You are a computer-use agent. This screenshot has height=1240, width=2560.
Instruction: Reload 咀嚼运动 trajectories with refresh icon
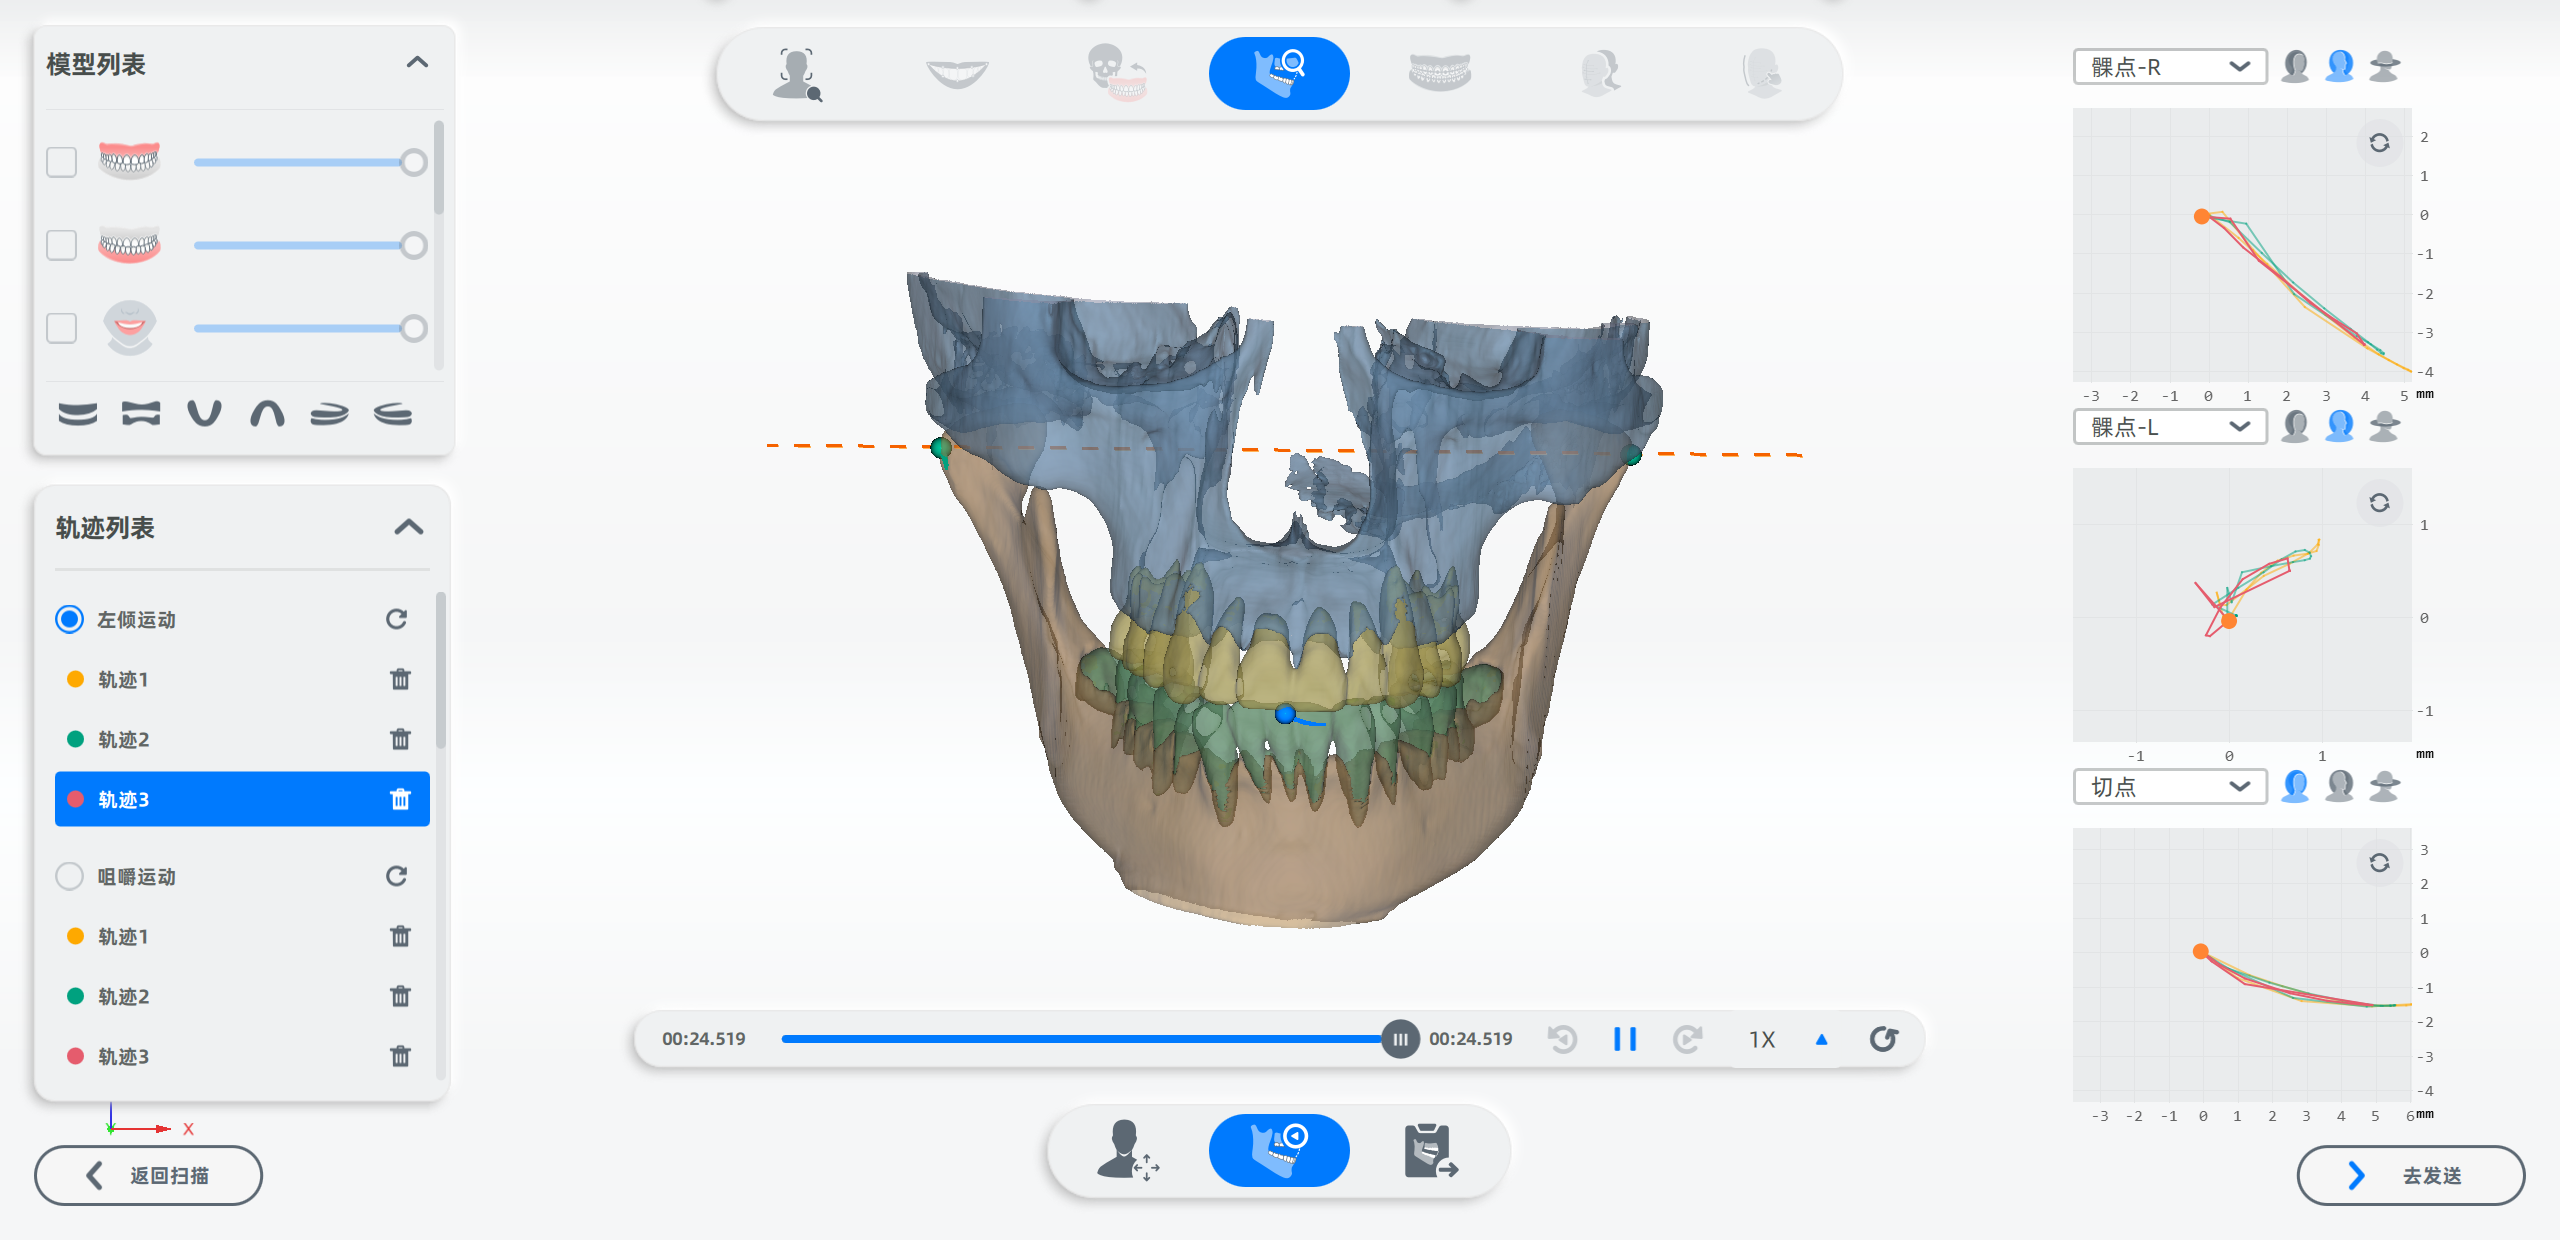click(396, 876)
